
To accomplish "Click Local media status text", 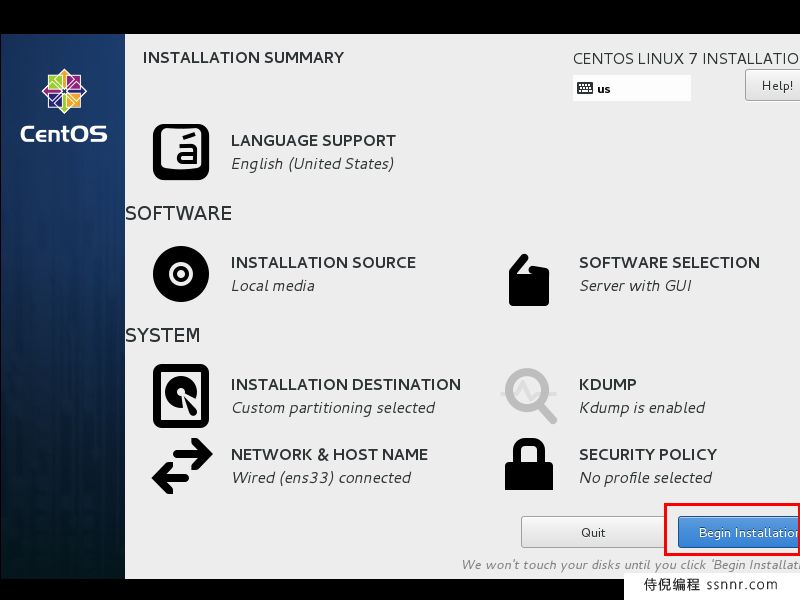I will [x=273, y=286].
